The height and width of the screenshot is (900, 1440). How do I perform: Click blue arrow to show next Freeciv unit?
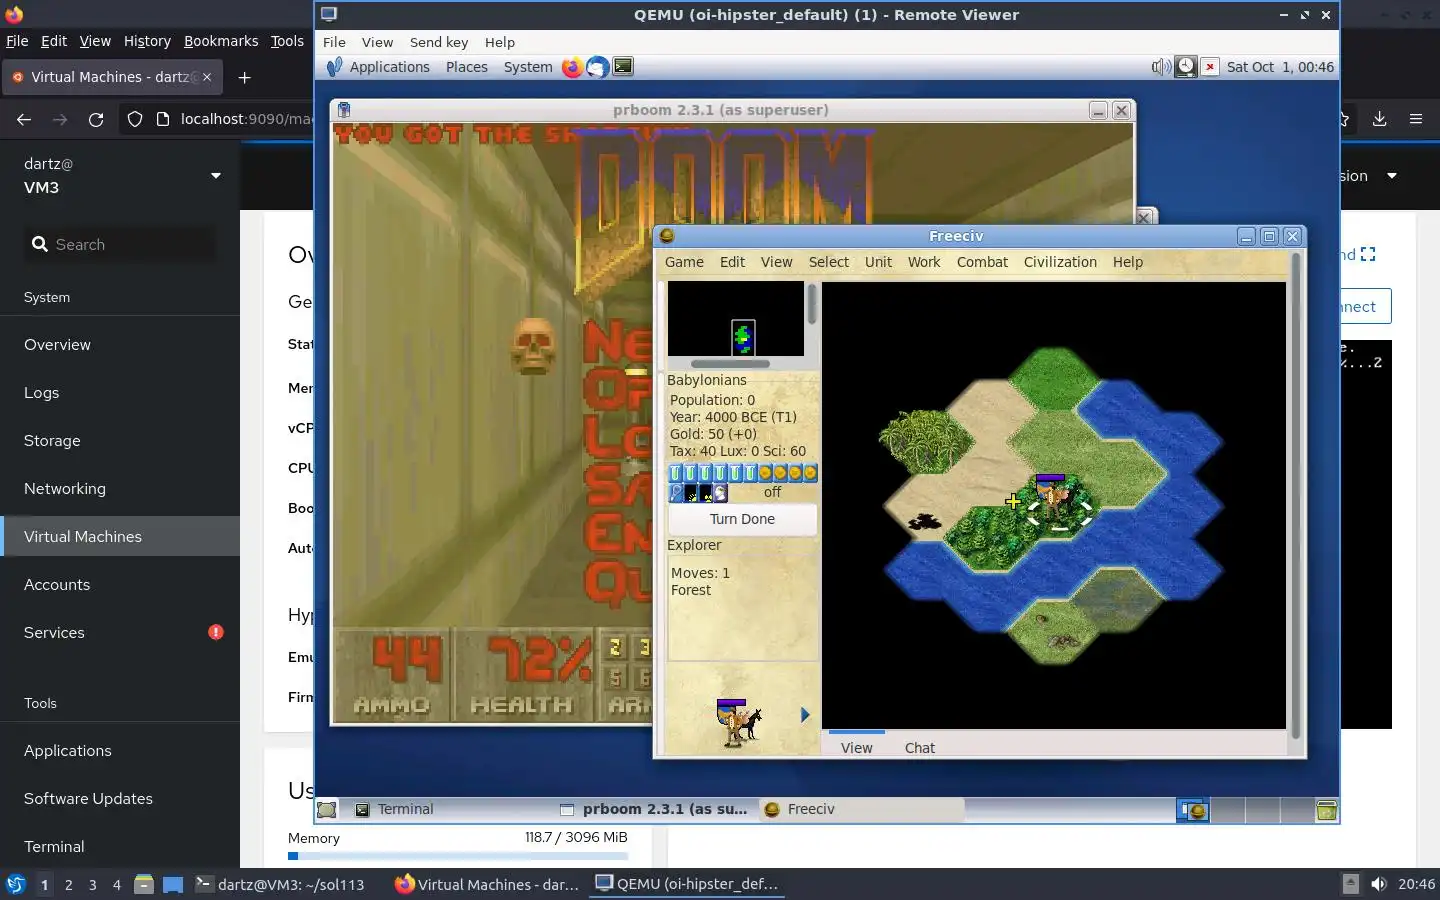805,714
